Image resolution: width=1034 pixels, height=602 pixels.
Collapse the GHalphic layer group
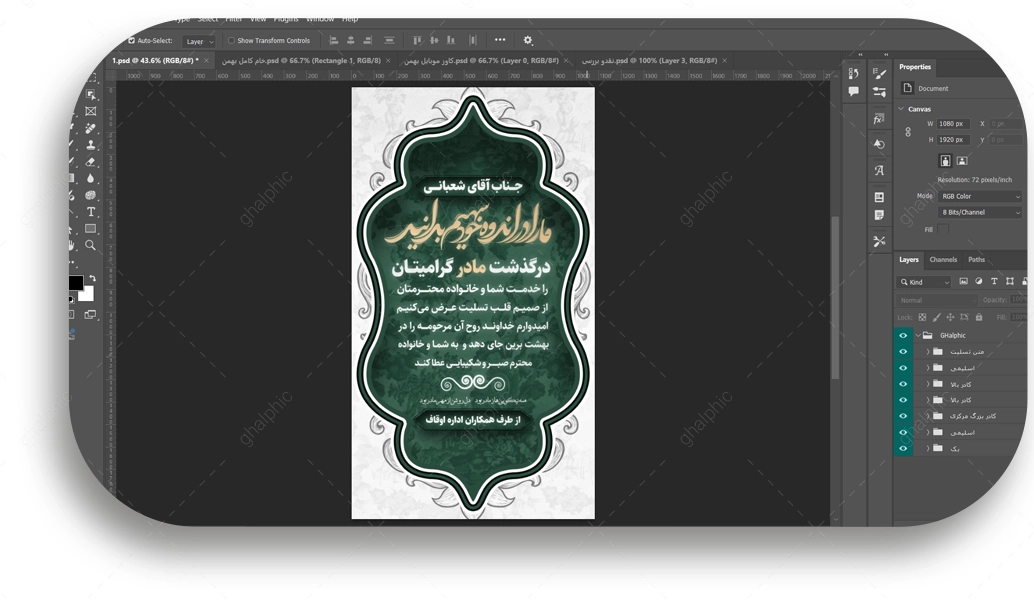point(917,336)
